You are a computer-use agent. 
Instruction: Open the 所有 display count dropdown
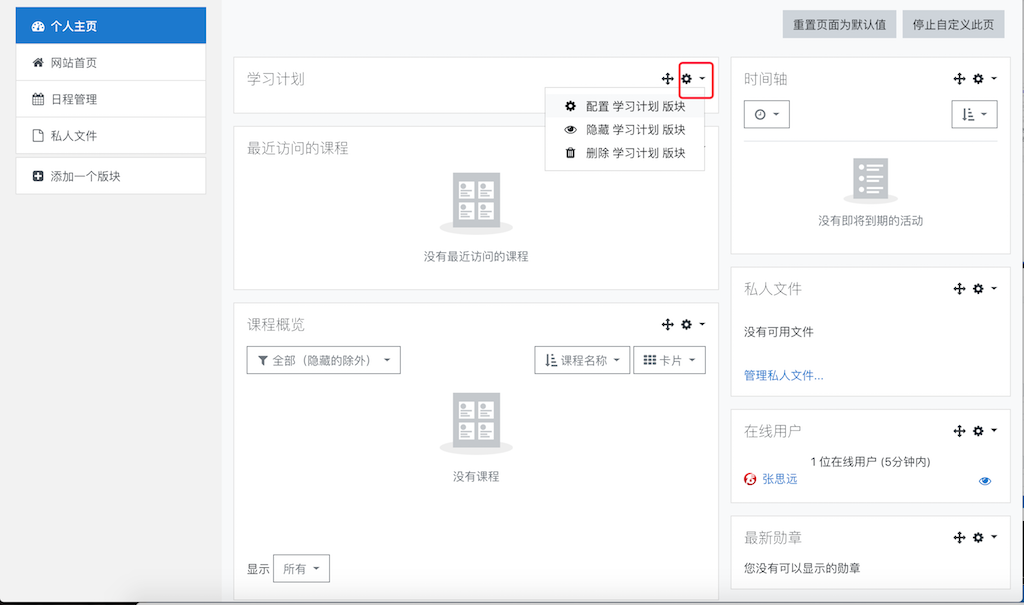point(301,568)
